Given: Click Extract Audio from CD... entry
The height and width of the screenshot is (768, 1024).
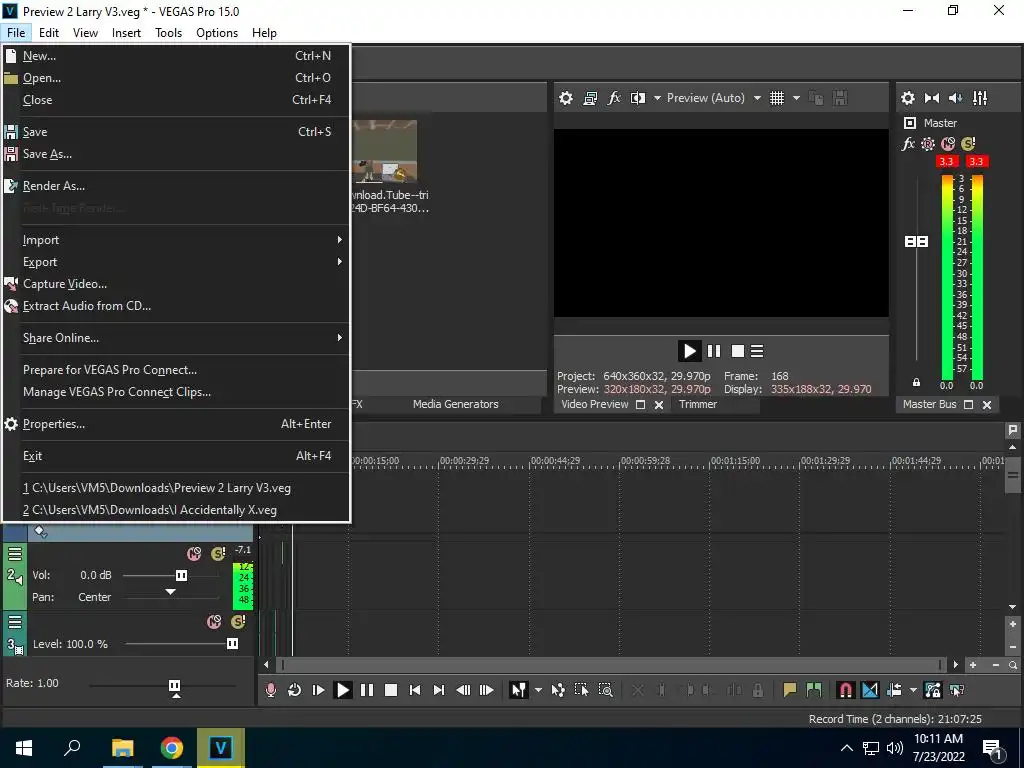Looking at the screenshot, I should 176,306.
